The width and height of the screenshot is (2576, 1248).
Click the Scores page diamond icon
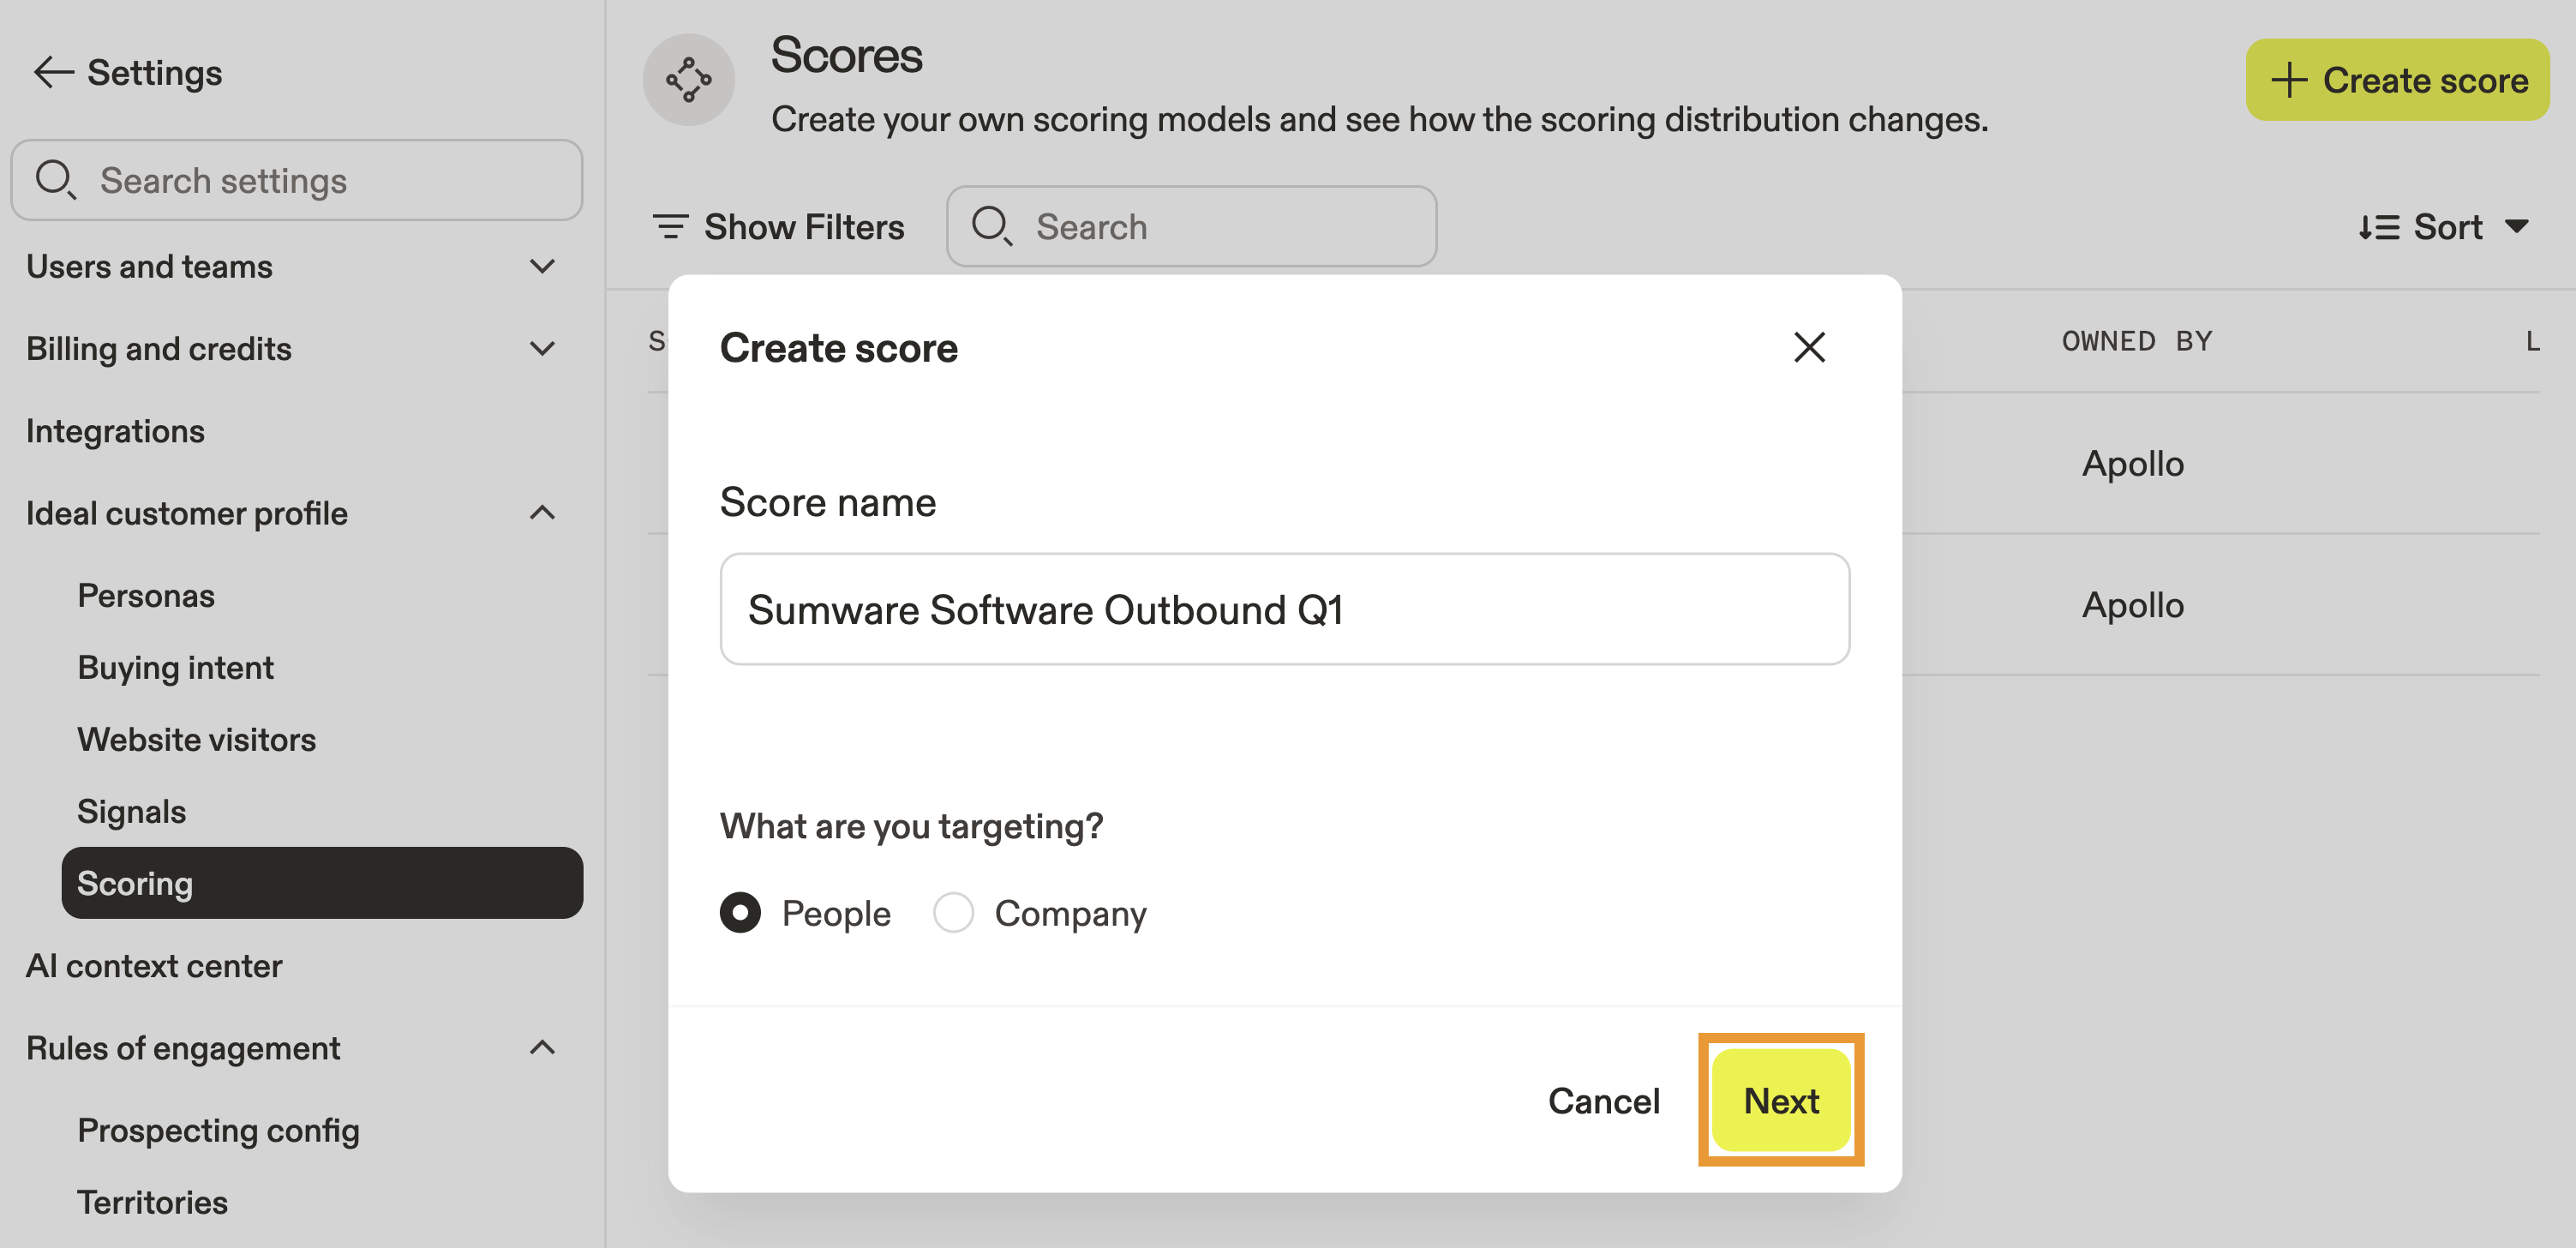tap(688, 80)
